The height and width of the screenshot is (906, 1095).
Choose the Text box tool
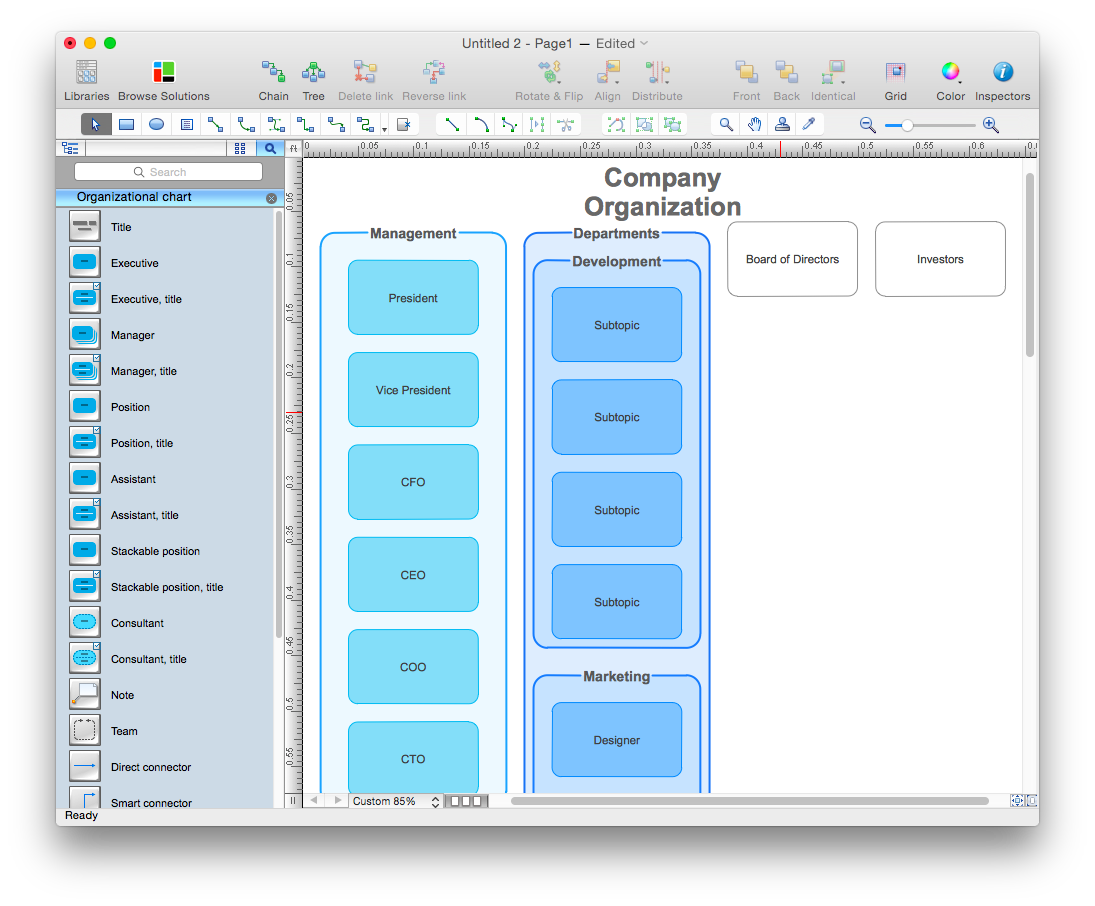pos(186,124)
